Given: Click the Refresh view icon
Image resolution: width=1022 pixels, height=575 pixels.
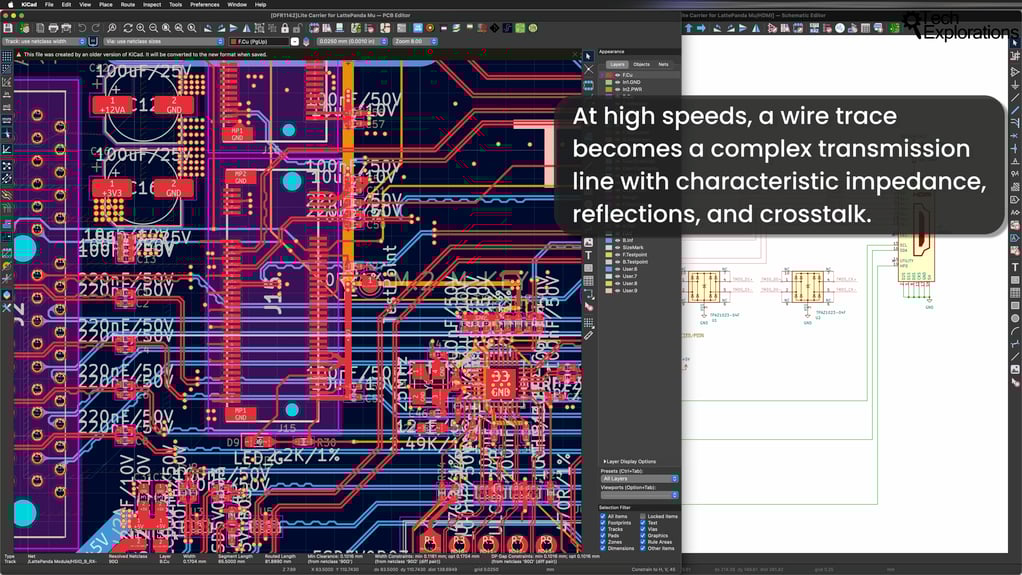Looking at the screenshot, I should click(128, 27).
